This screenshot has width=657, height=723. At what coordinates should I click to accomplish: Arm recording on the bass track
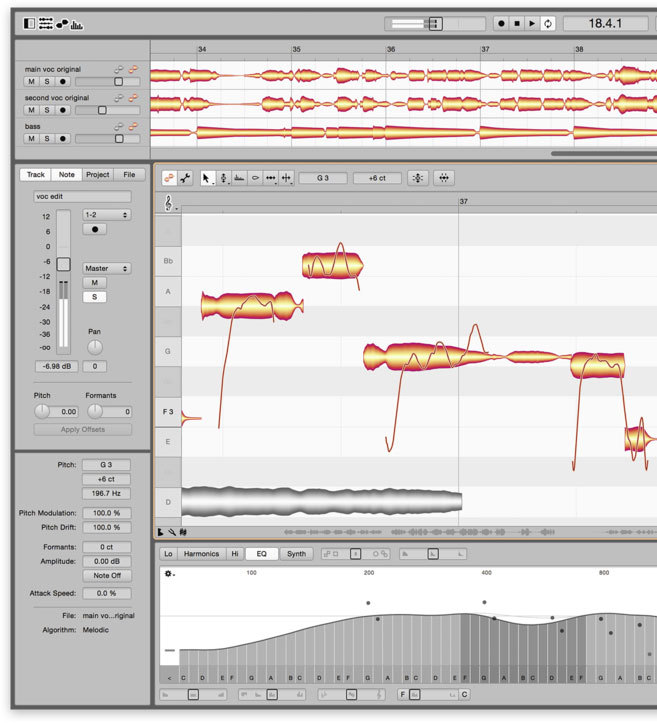tap(63, 139)
